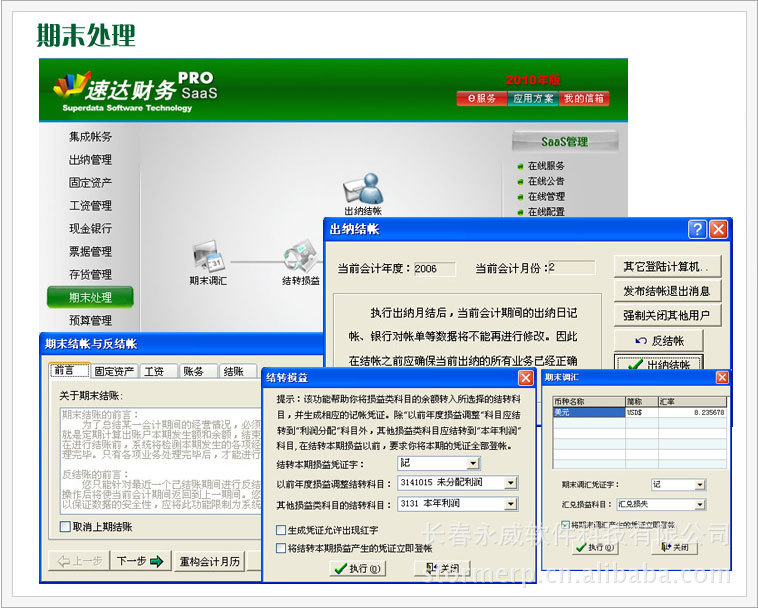
Task: Click the 当前会计月份 field
Action: pos(572,268)
